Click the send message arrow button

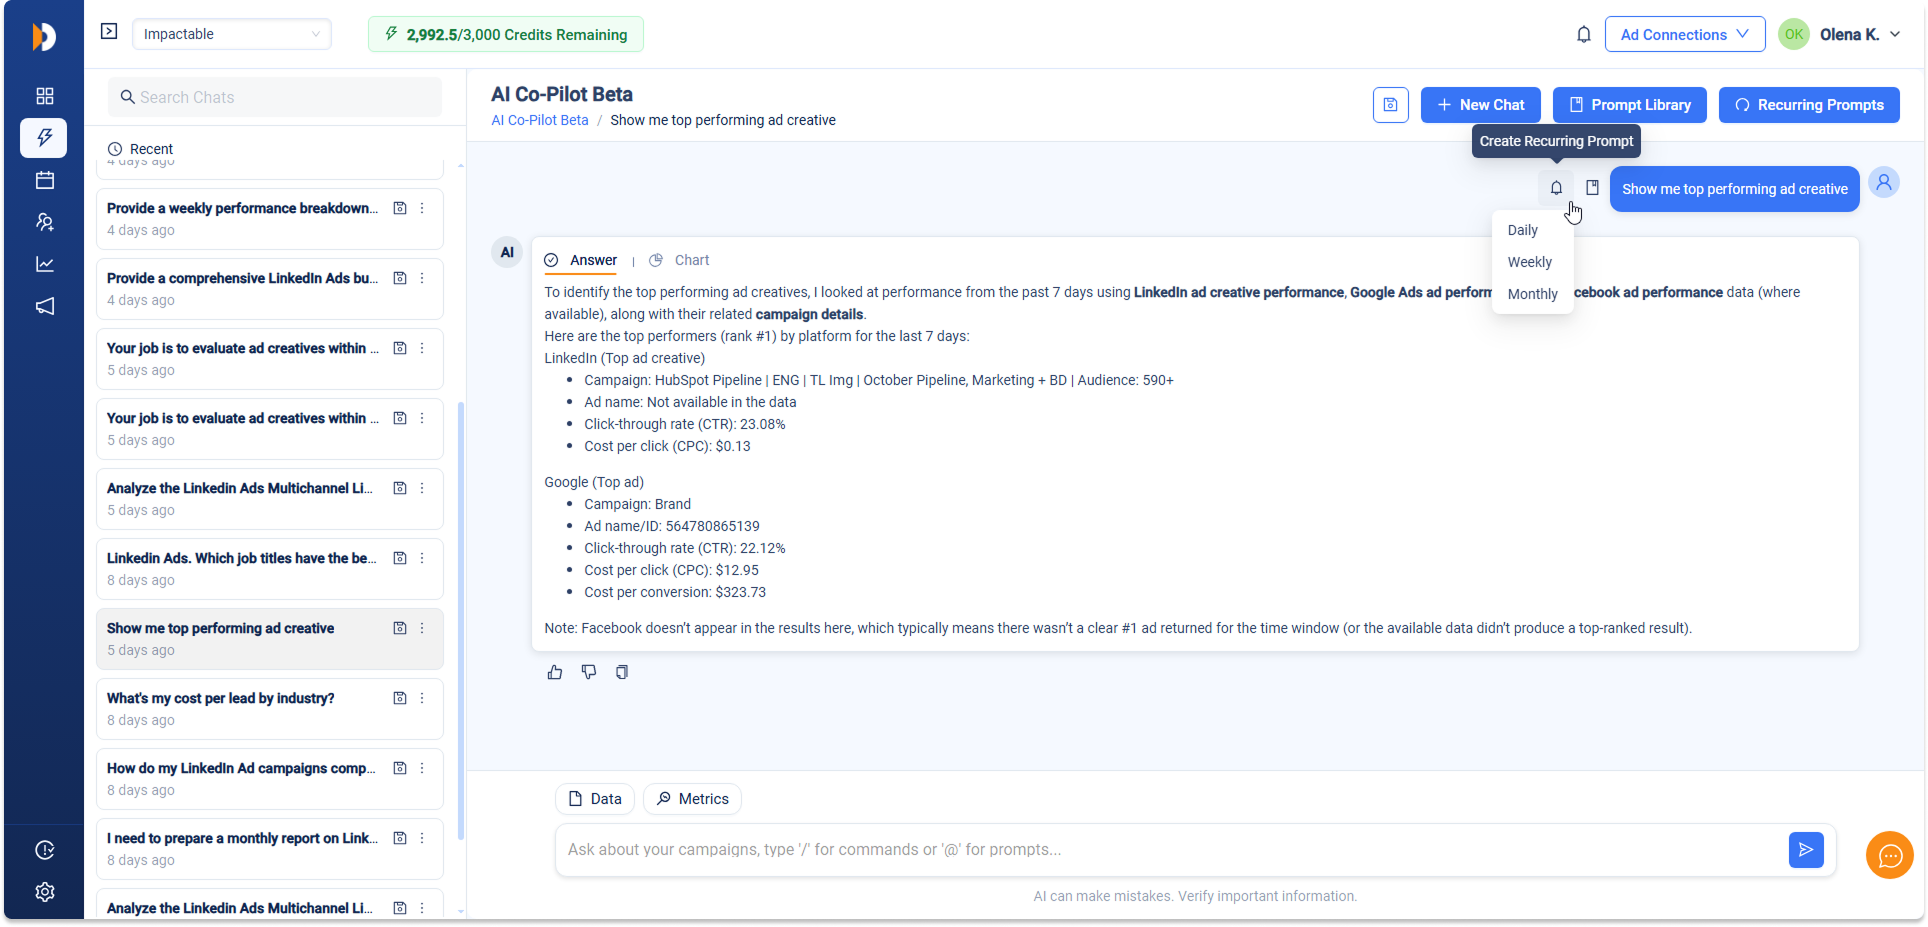click(x=1805, y=850)
